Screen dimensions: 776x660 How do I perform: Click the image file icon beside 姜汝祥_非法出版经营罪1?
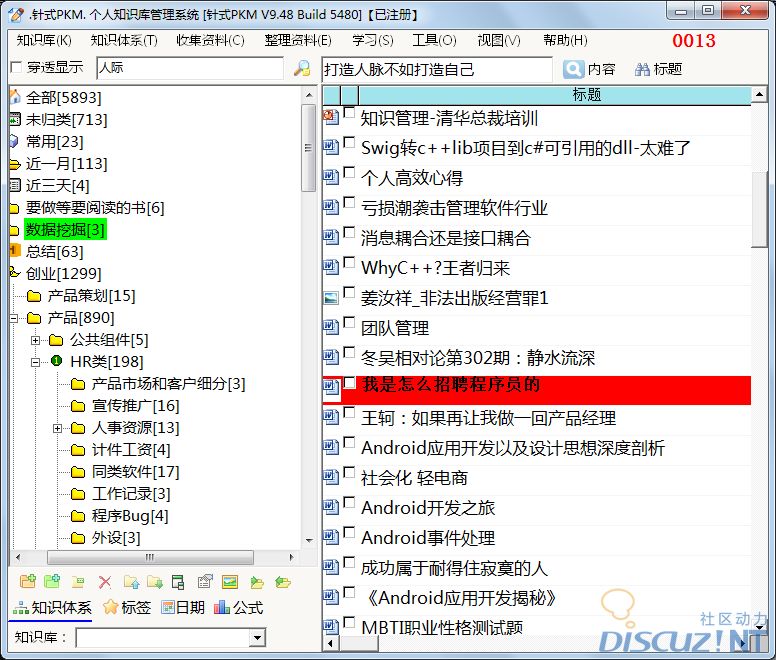(331, 297)
